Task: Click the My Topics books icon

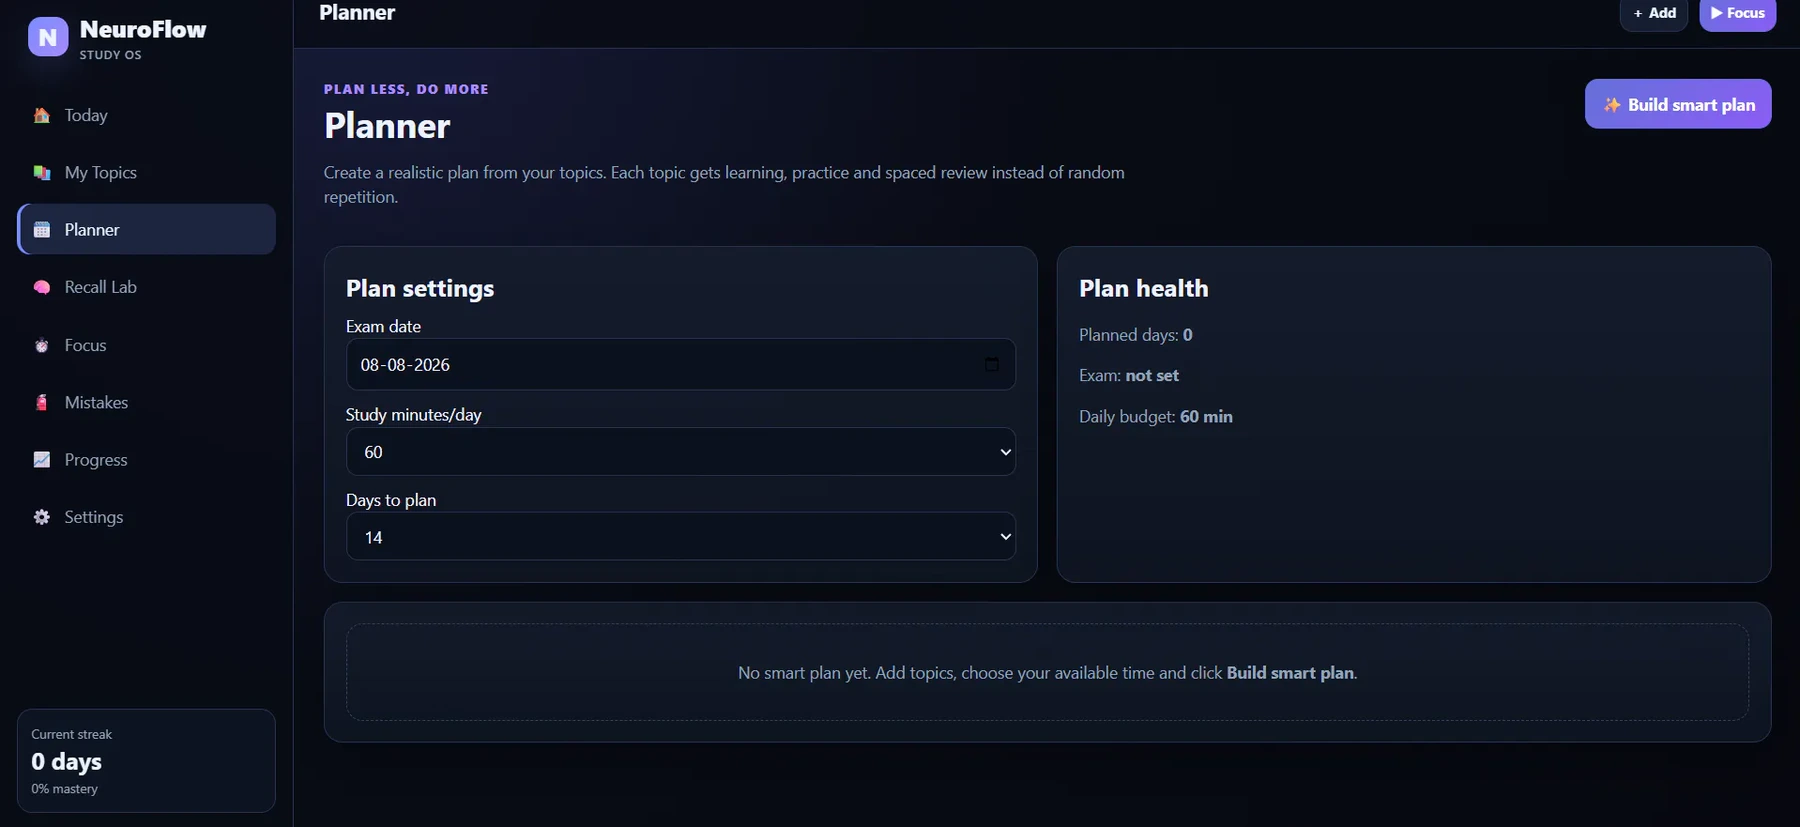Action: point(42,172)
